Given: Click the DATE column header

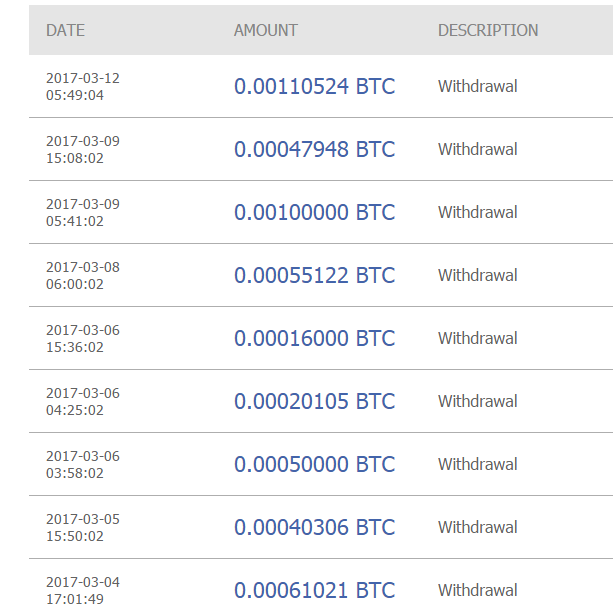Looking at the screenshot, I should pyautogui.click(x=65, y=30).
